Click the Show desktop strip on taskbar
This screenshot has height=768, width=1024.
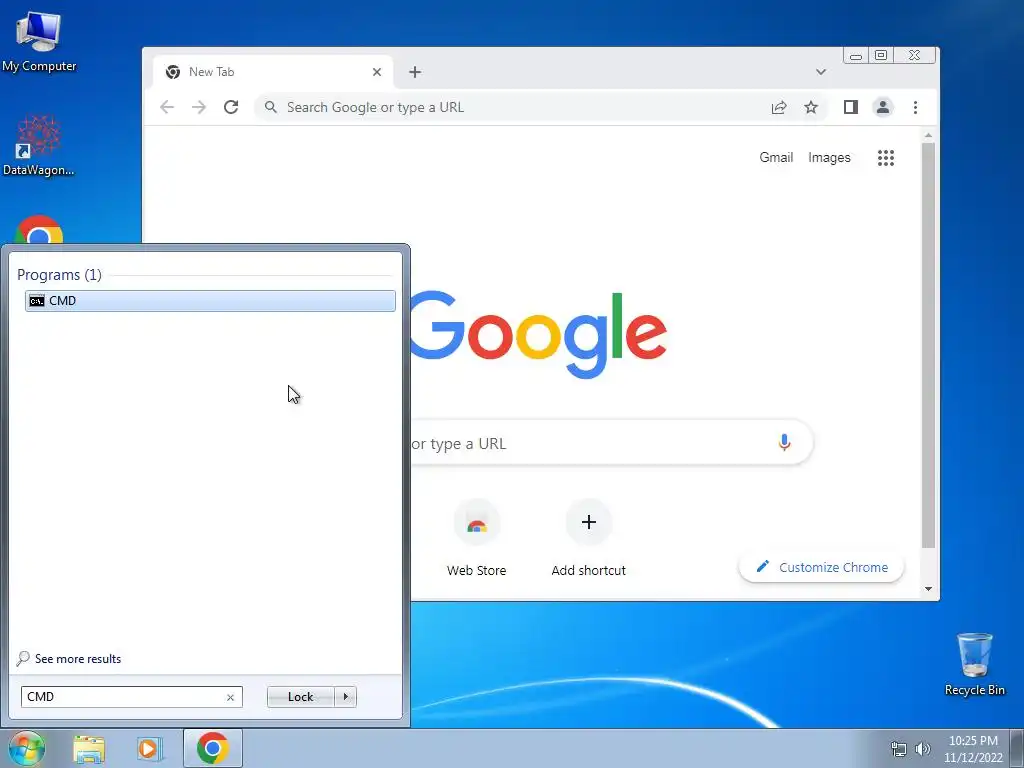[x=1017, y=748]
